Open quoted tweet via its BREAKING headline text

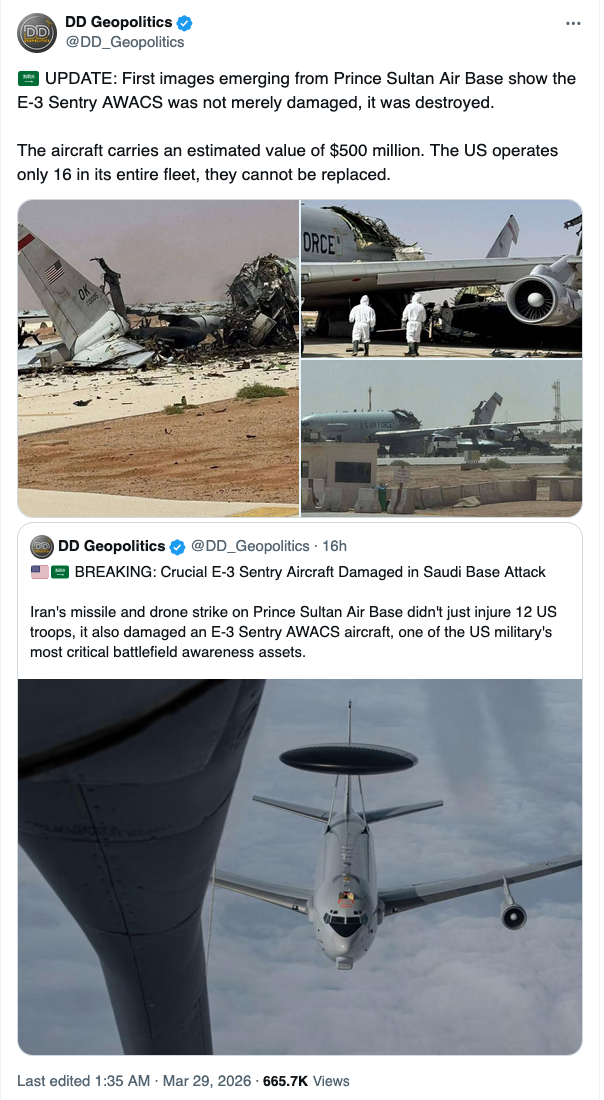pyautogui.click(x=310, y=572)
